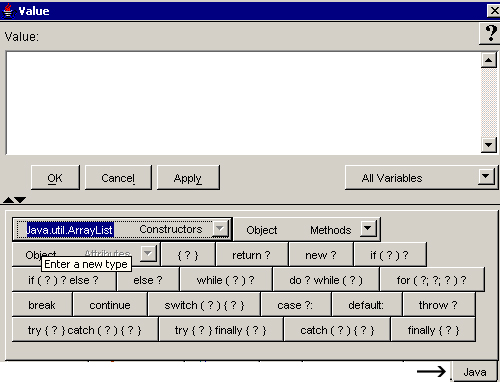Insert the continue keyword
500x382 pixels.
tap(110, 305)
